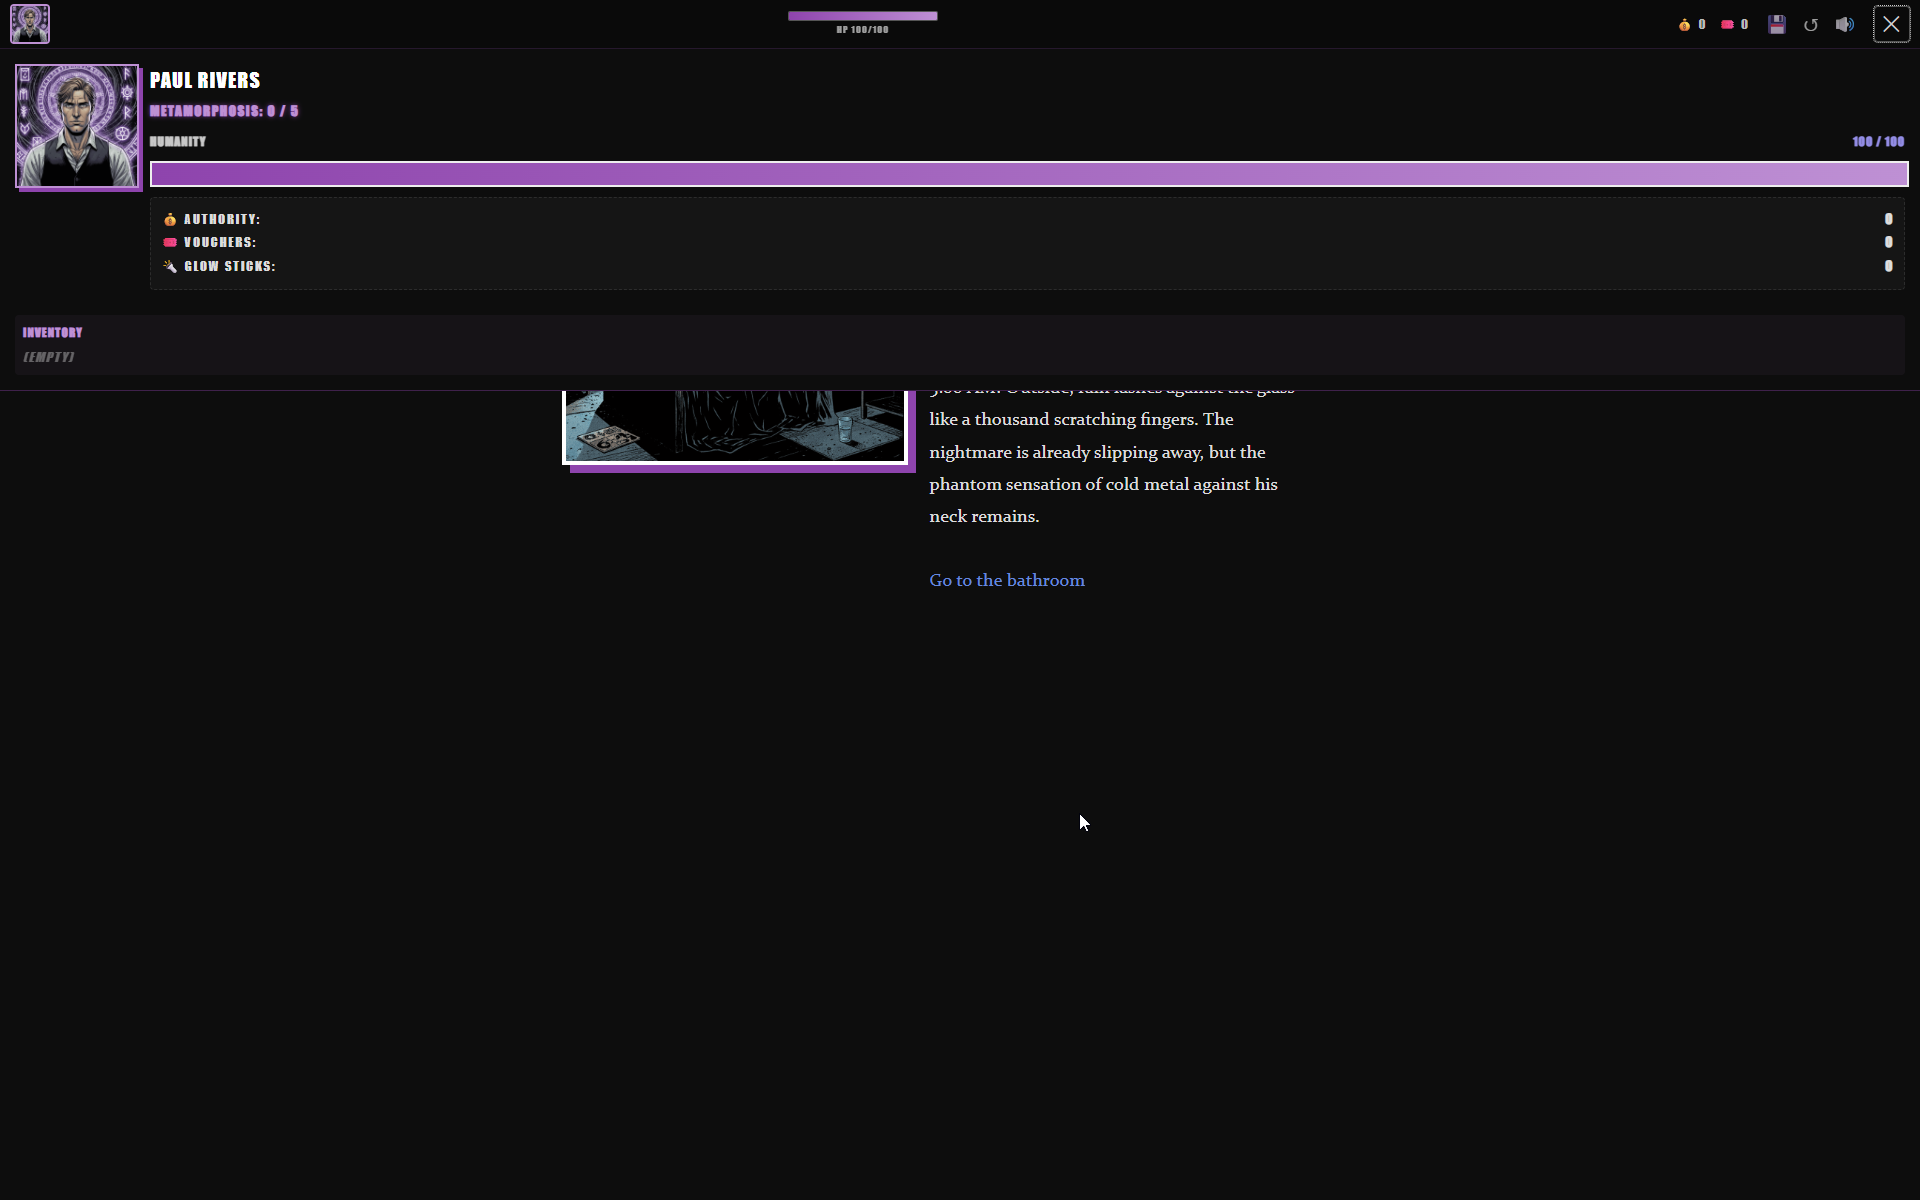The width and height of the screenshot is (1920, 1200).
Task: Follow the 'Go to the bathroom' link
Action: 1007,580
